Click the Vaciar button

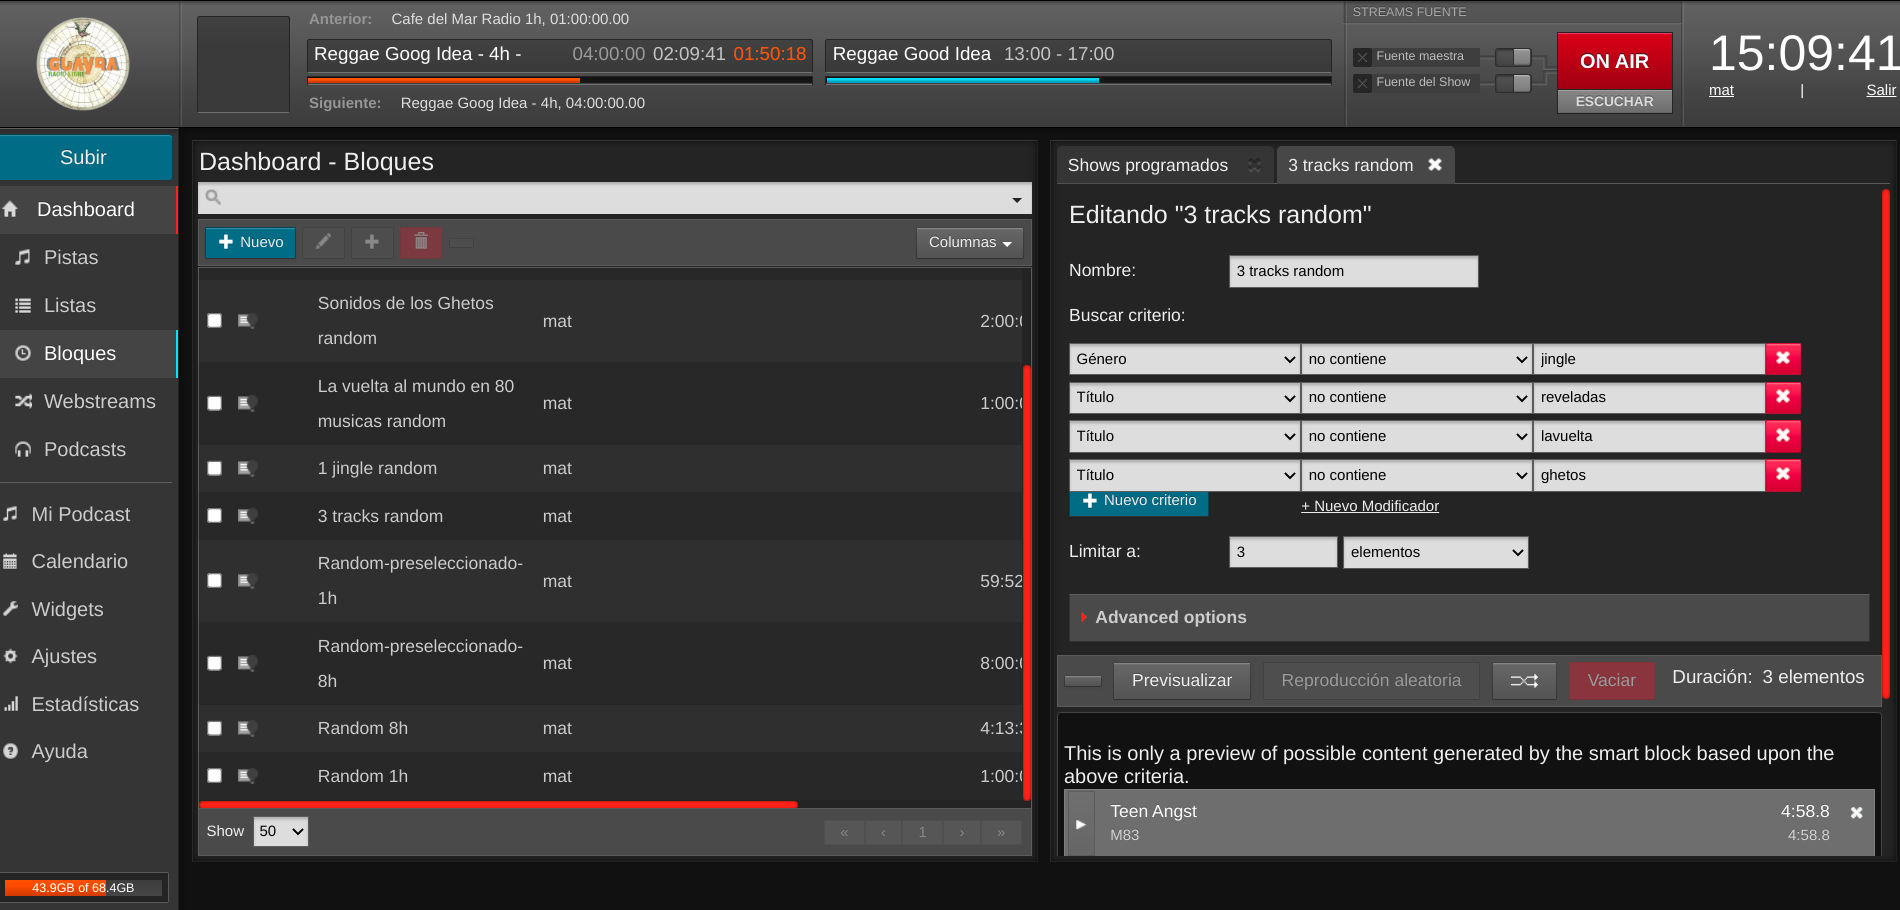1611,681
